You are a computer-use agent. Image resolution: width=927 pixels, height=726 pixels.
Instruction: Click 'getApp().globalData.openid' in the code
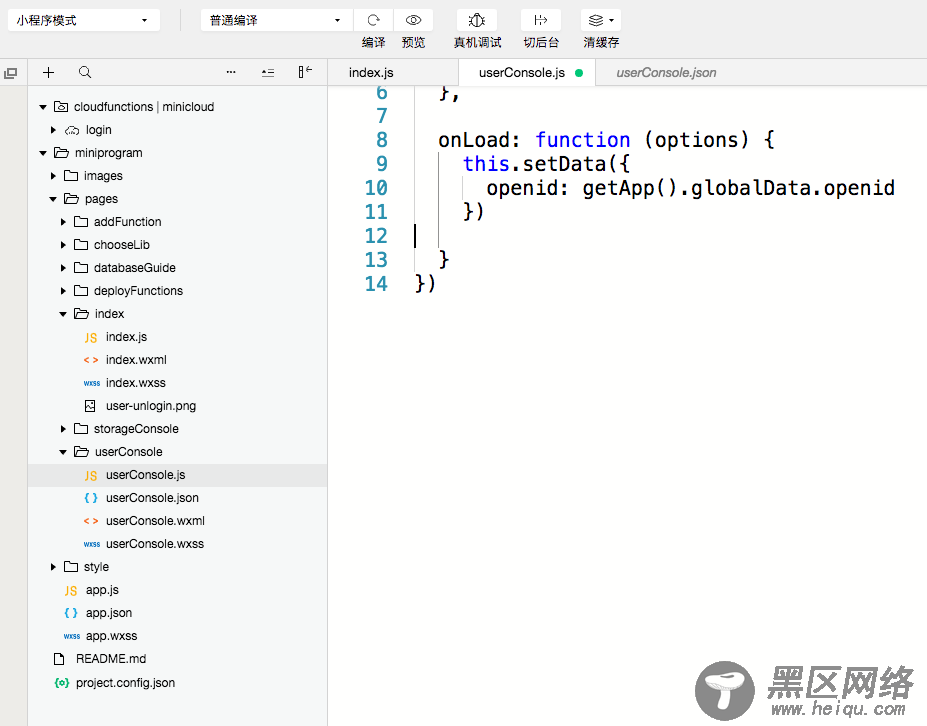pos(738,188)
